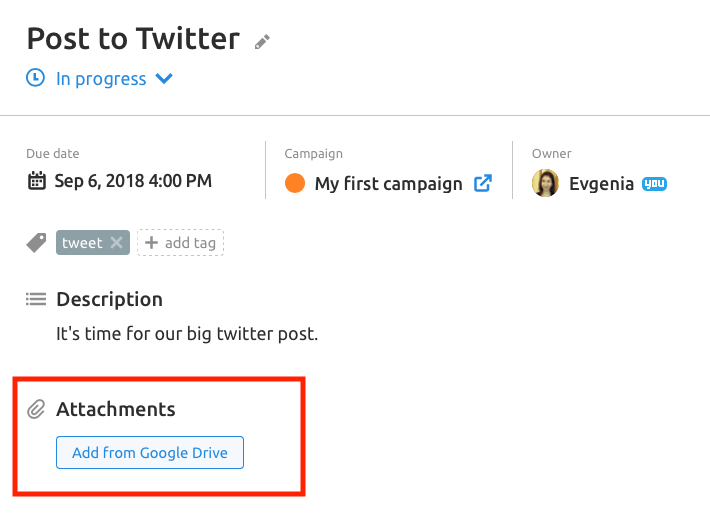Image resolution: width=710 pixels, height=519 pixels.
Task: Click the orange campaign color dot
Action: point(295,183)
